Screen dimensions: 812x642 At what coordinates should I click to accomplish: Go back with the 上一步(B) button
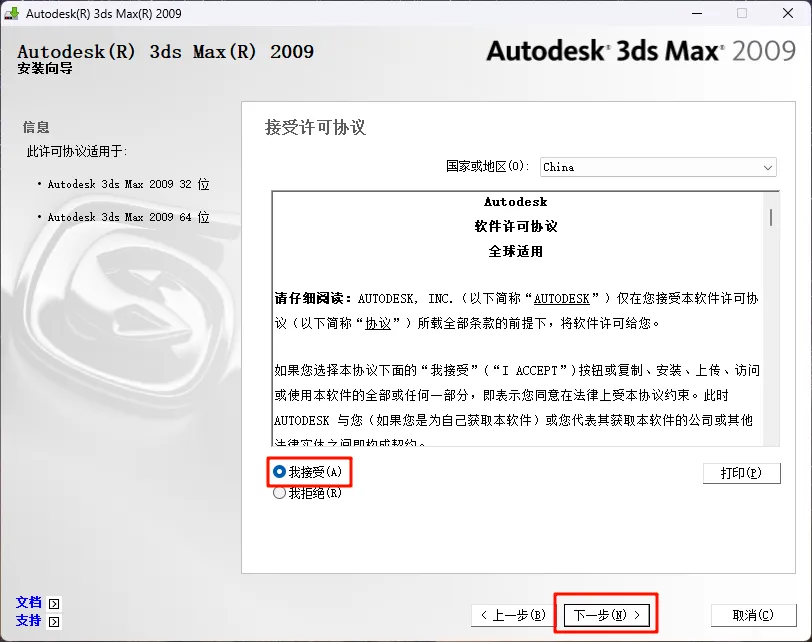pyautogui.click(x=513, y=615)
